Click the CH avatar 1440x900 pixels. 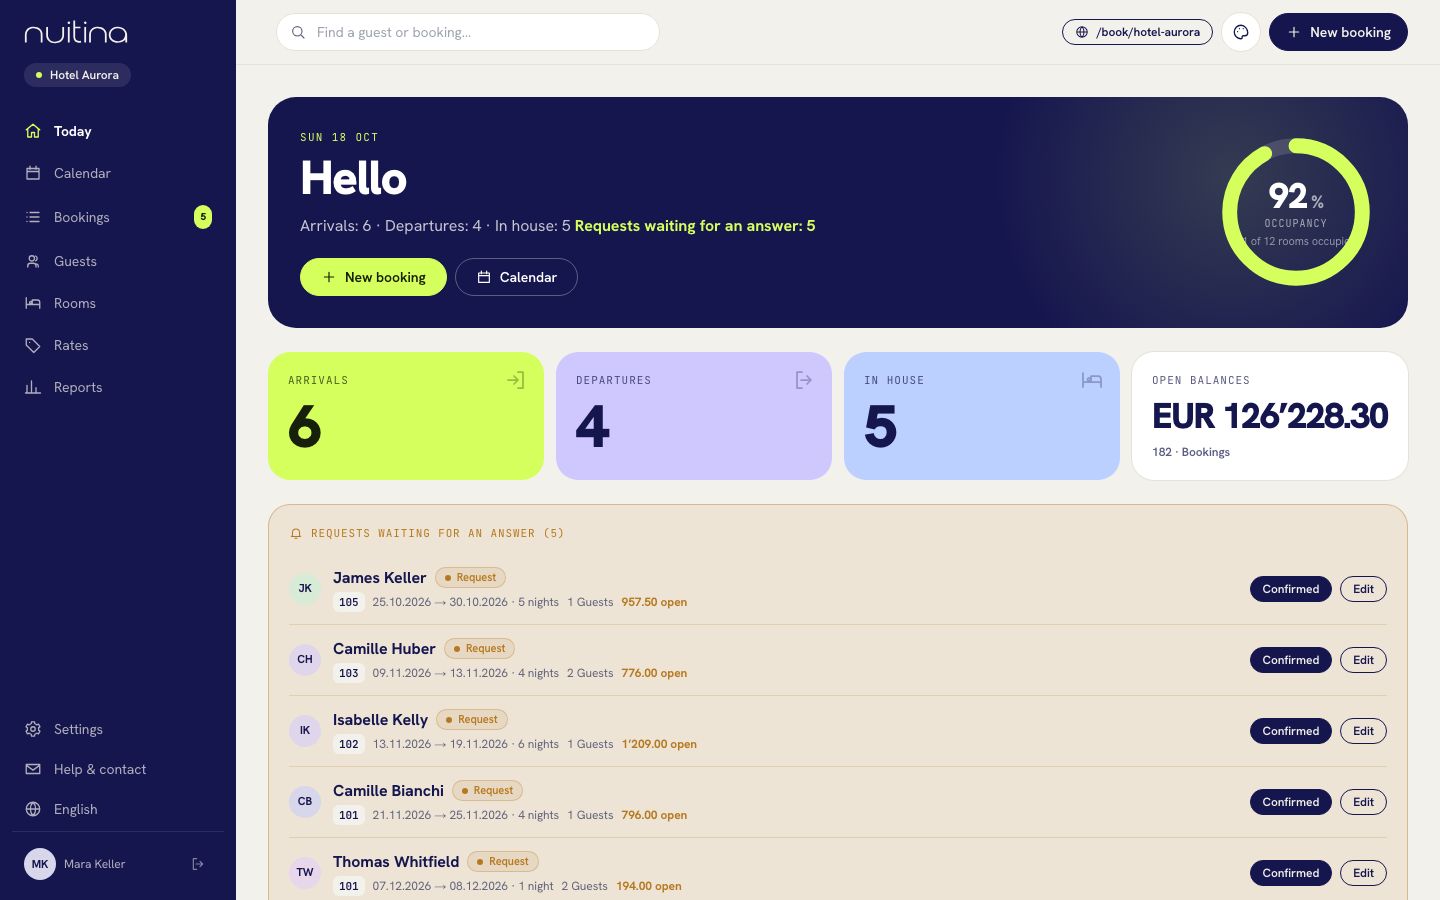click(x=305, y=660)
